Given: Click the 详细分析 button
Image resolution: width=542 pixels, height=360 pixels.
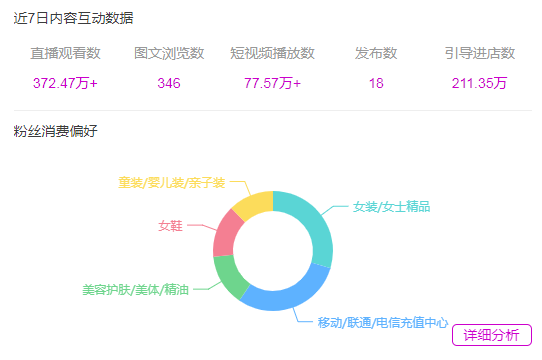Looking at the screenshot, I should pos(492,335).
